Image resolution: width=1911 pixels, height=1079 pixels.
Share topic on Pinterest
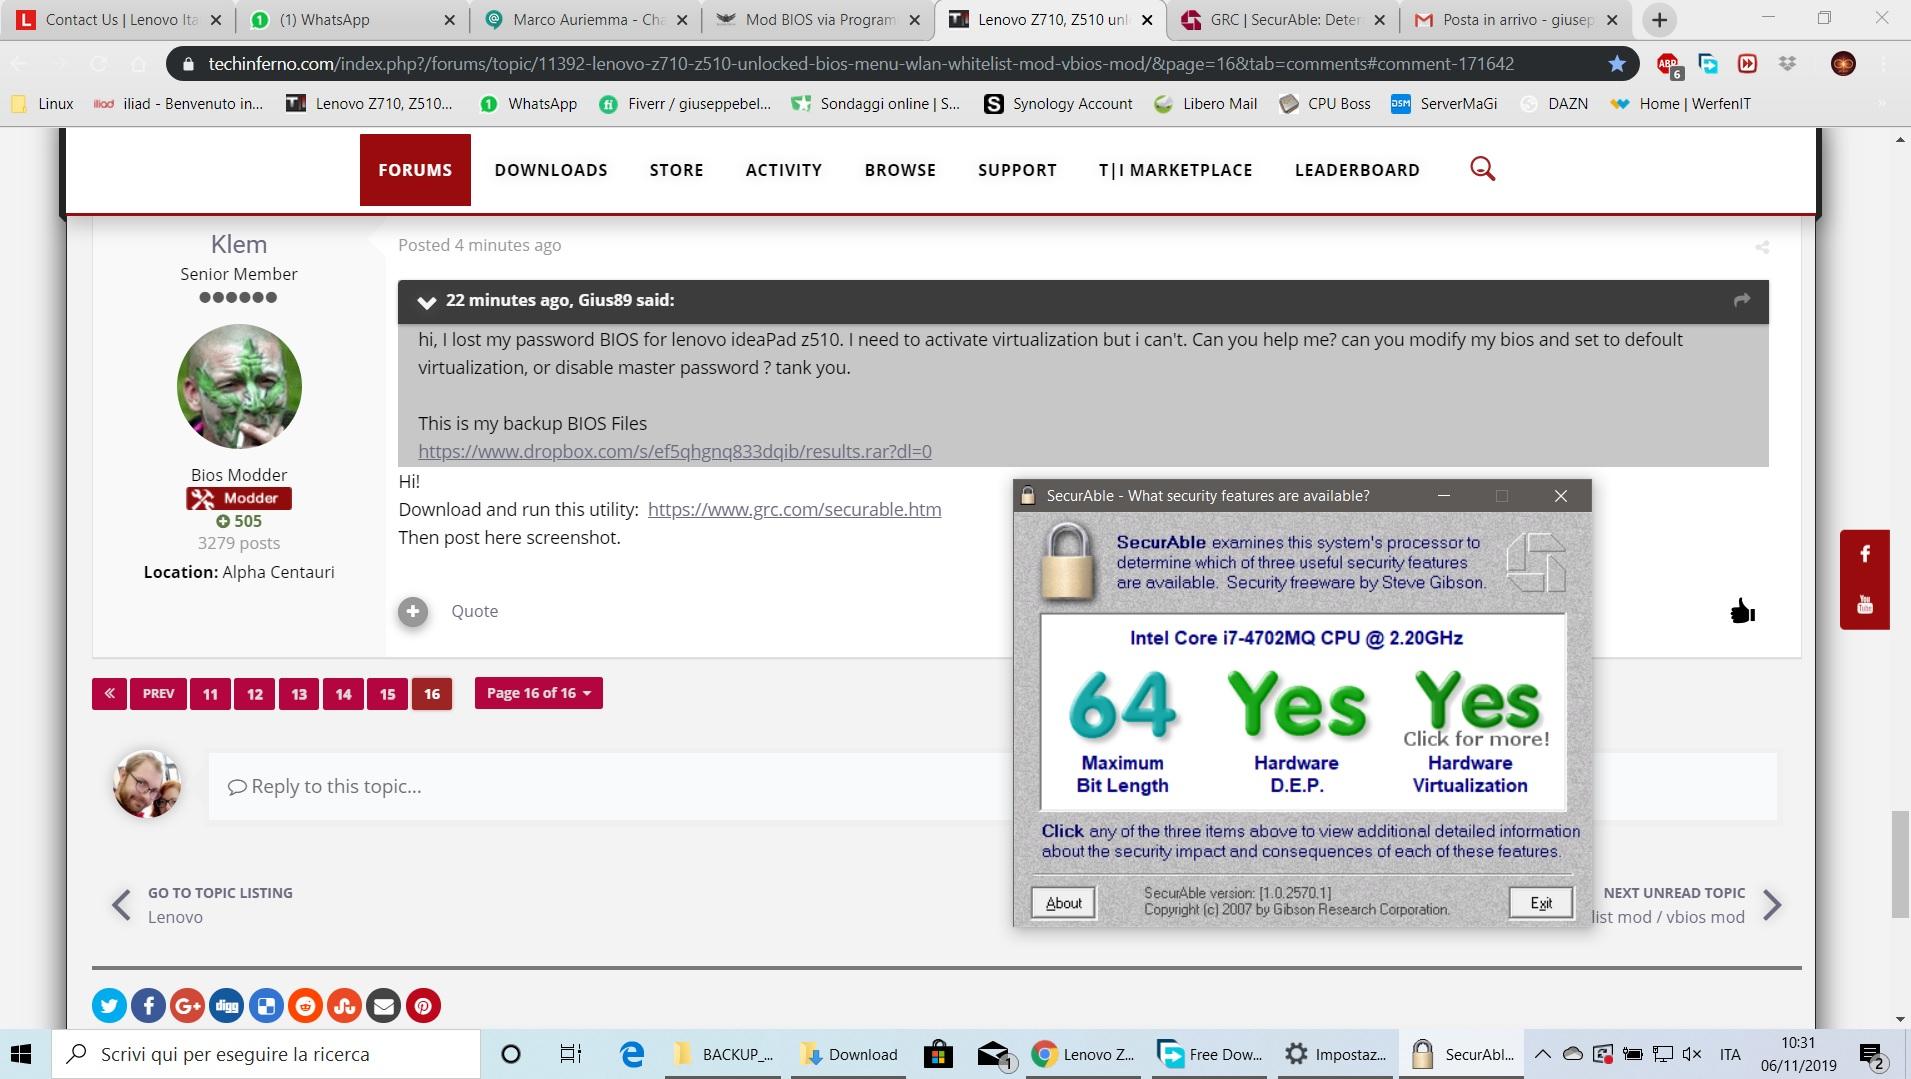[423, 1006]
